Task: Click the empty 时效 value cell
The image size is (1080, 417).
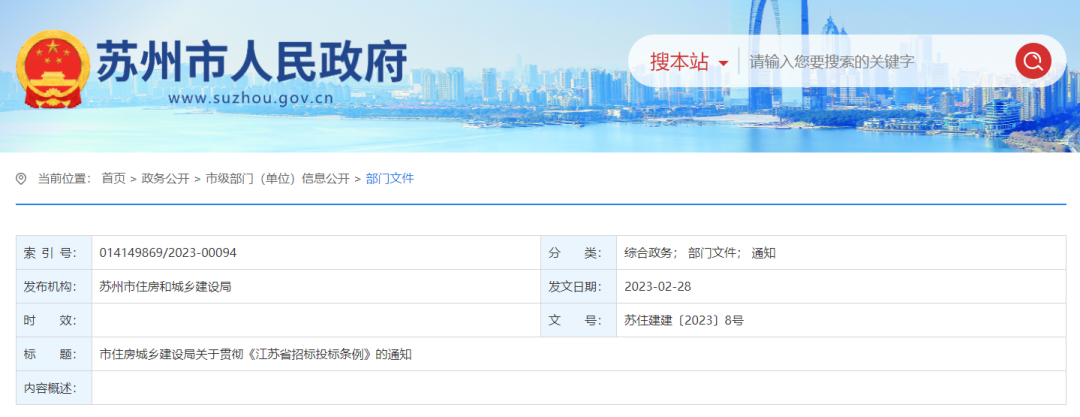Action: coord(315,321)
